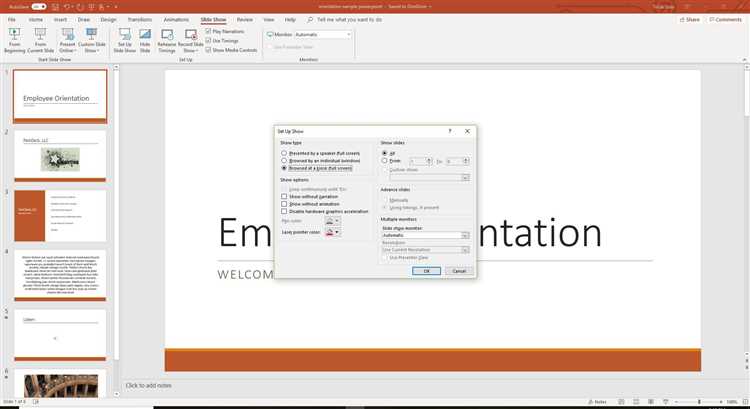Click the Custom Slide Show icon
Viewport: 750px width, 409px height.
(x=92, y=35)
